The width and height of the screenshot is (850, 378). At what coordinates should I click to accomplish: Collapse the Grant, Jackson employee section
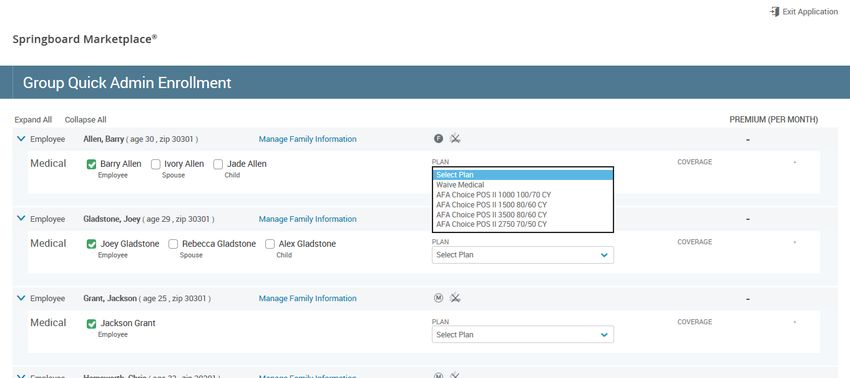coord(21,298)
